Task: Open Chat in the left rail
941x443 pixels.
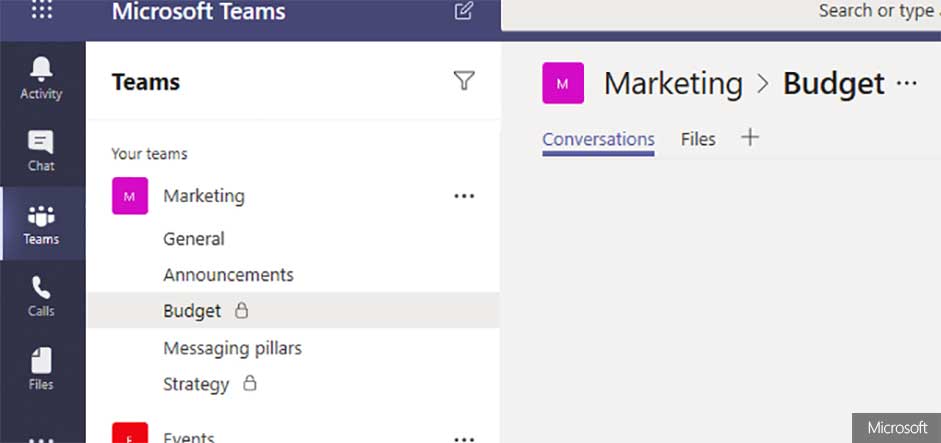Action: [x=41, y=151]
